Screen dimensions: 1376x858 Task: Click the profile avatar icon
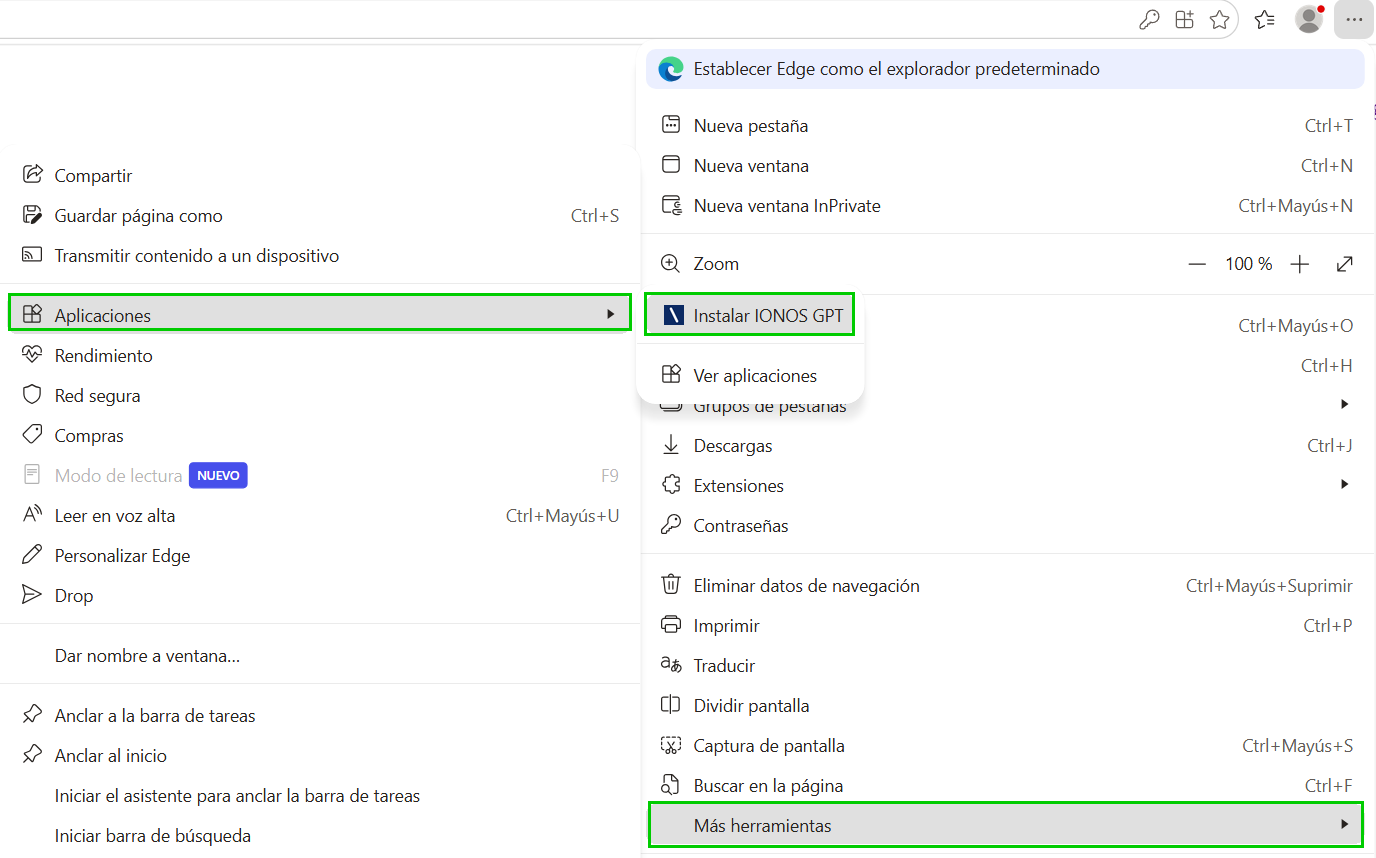1309,19
